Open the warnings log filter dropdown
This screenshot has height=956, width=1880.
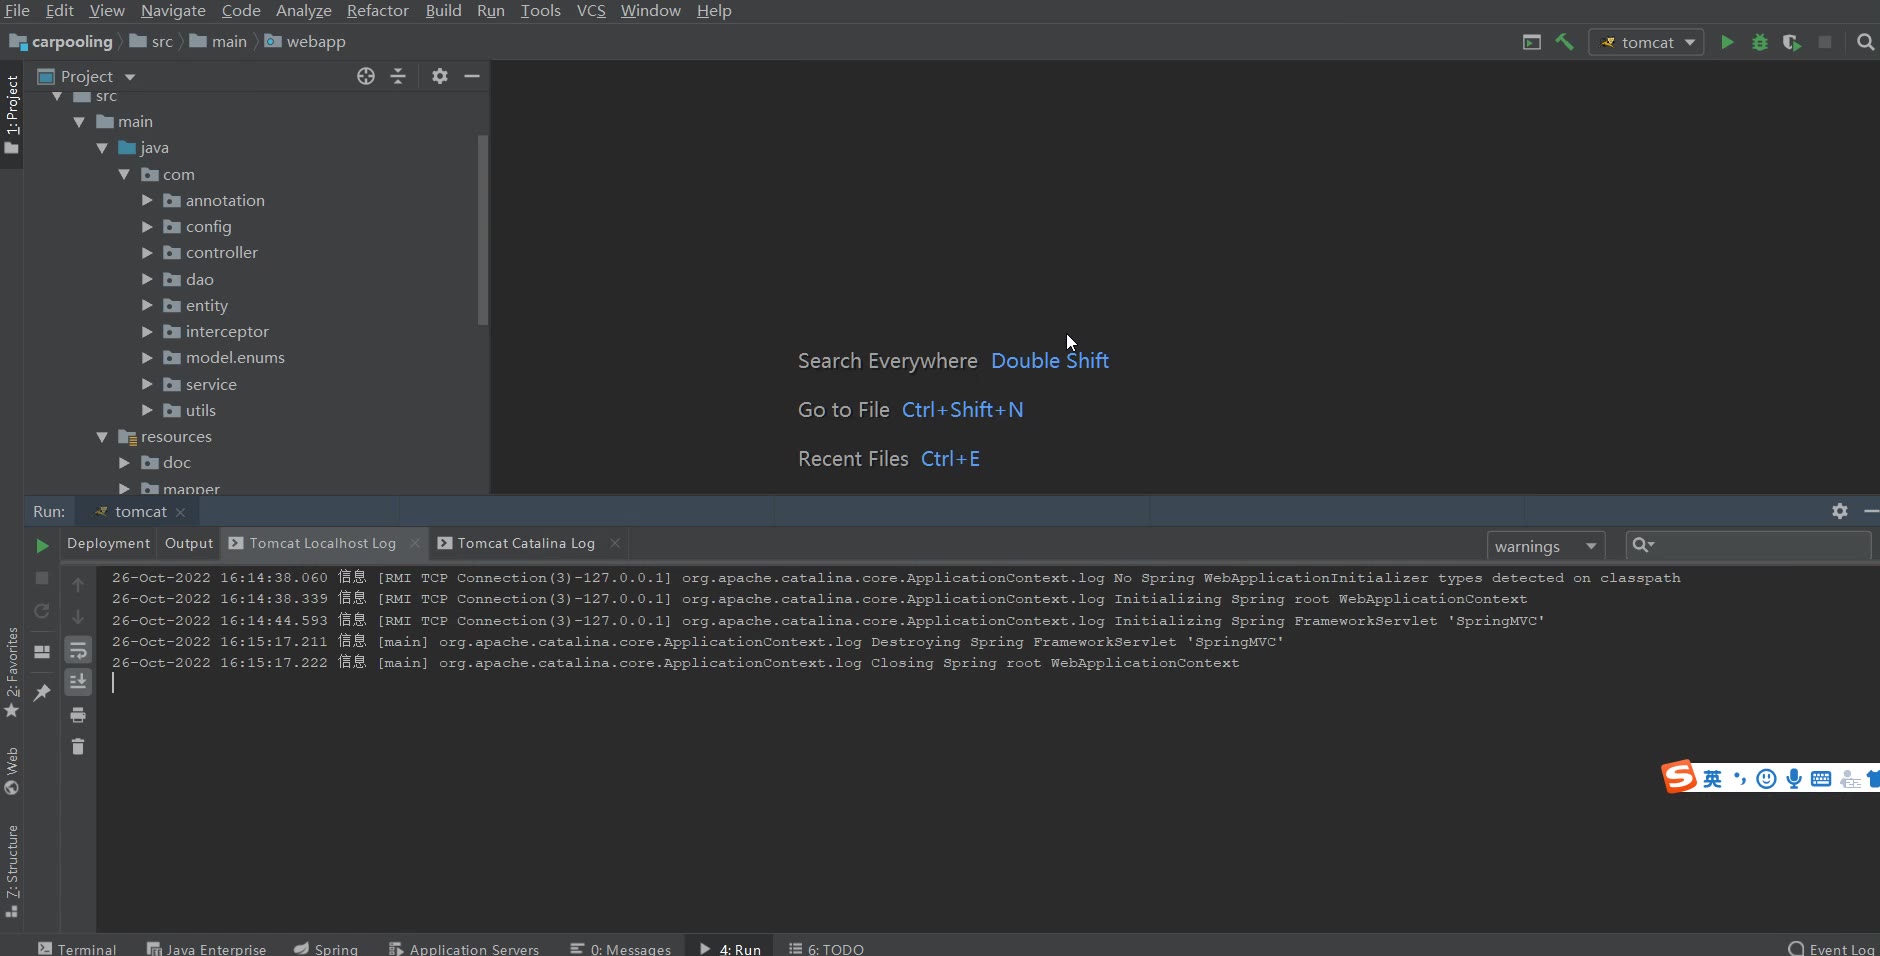pos(1545,546)
